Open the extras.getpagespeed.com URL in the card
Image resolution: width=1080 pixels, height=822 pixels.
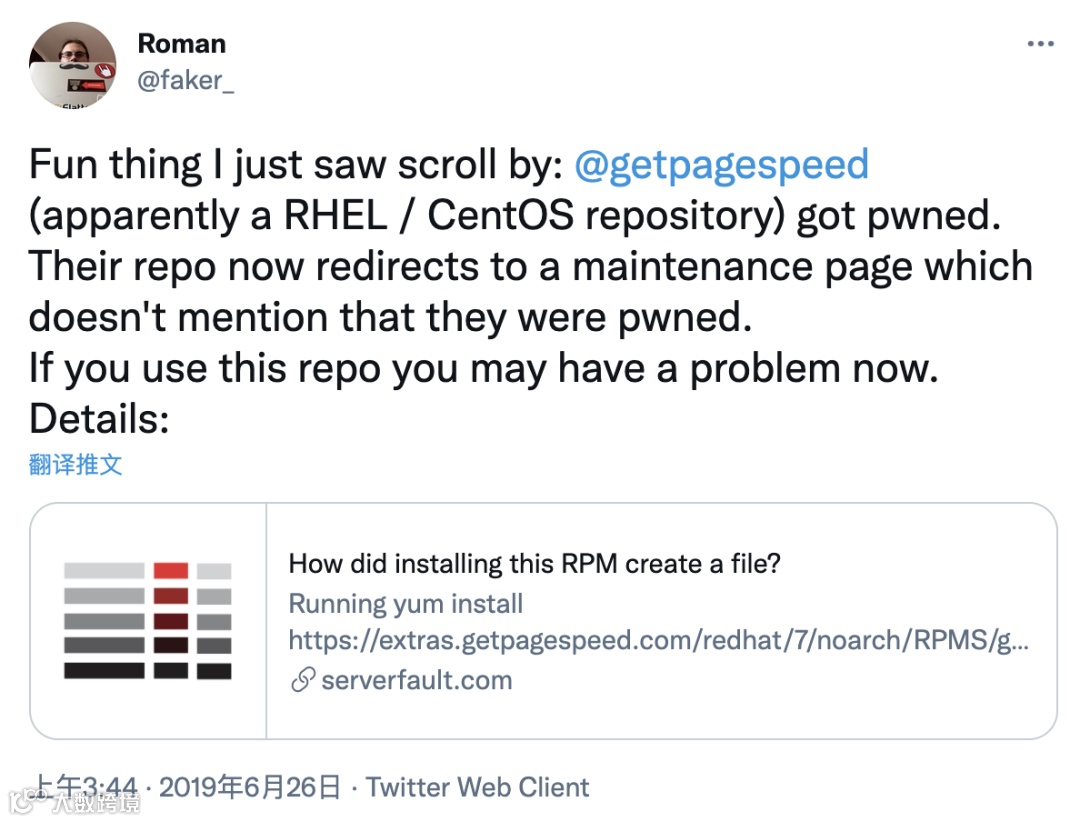[658, 641]
